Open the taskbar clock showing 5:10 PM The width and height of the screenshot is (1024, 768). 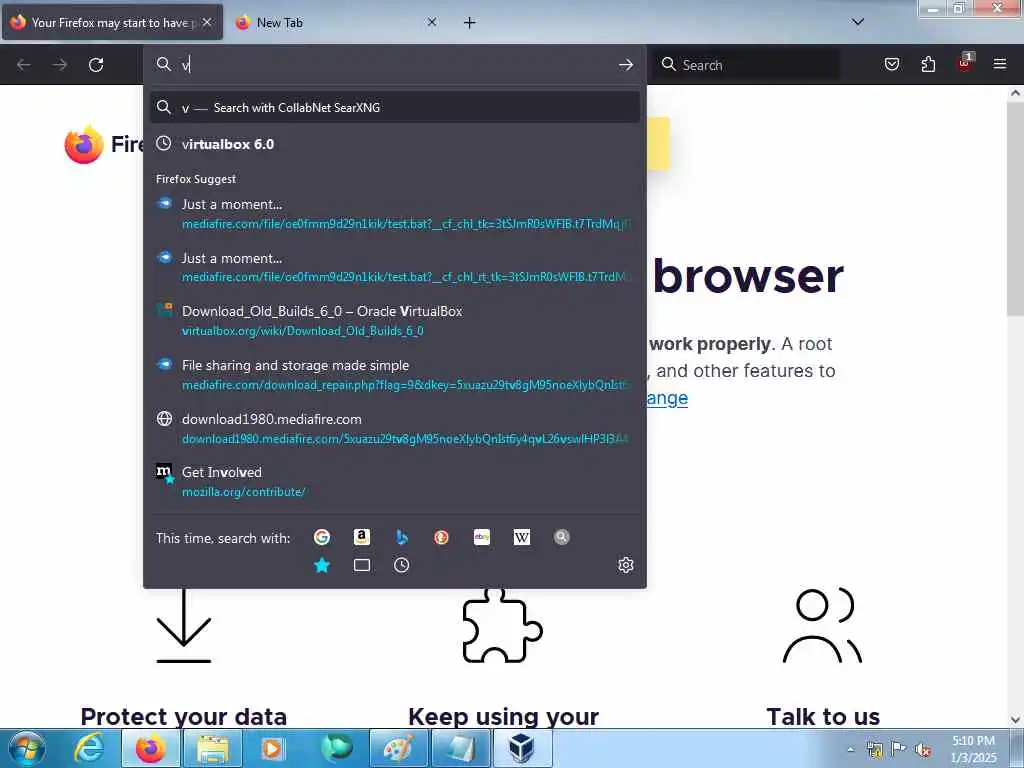tap(974, 749)
